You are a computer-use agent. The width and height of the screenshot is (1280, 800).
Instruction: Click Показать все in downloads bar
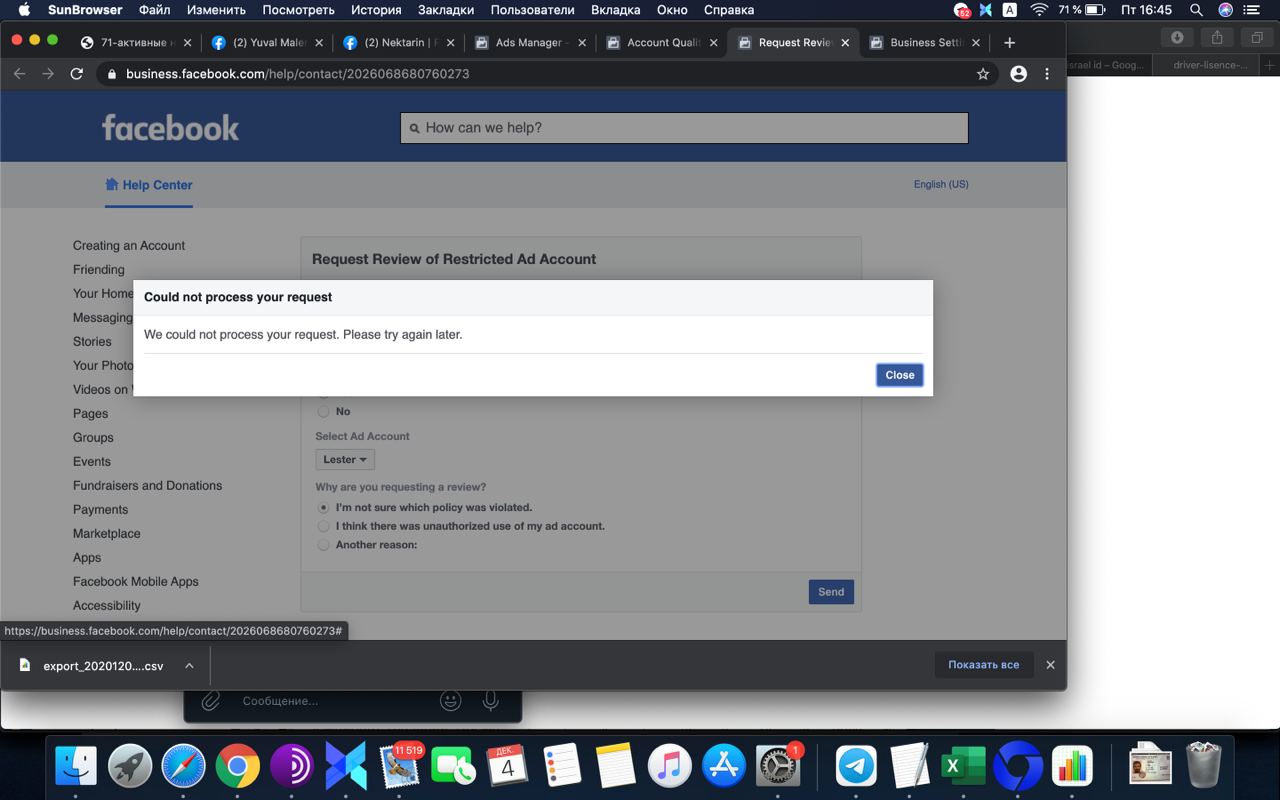click(984, 665)
